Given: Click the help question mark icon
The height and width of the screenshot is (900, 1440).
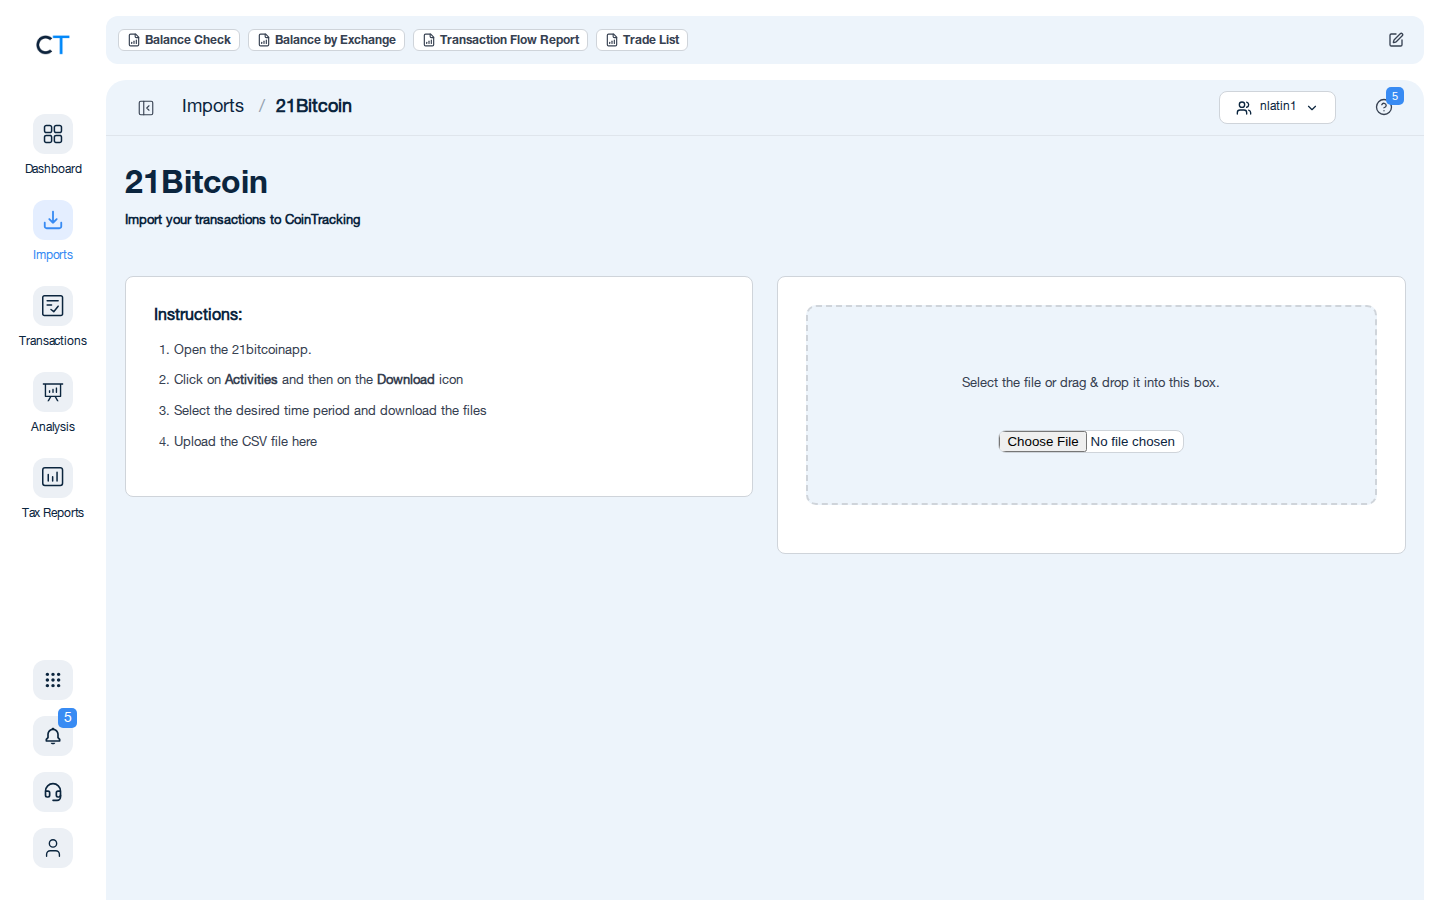Looking at the screenshot, I should click(1384, 107).
